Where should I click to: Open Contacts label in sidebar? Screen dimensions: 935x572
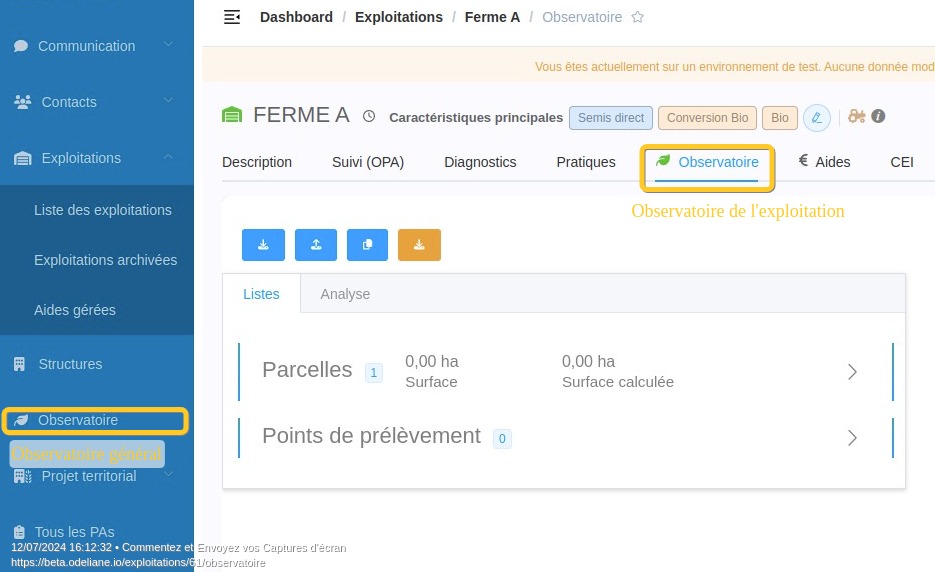coord(69,102)
